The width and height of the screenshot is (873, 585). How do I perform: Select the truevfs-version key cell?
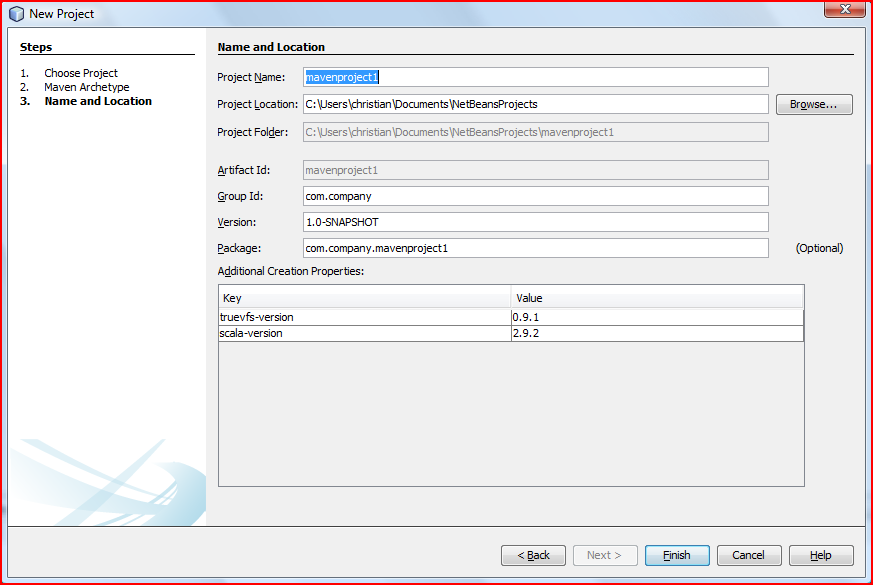tap(364, 317)
